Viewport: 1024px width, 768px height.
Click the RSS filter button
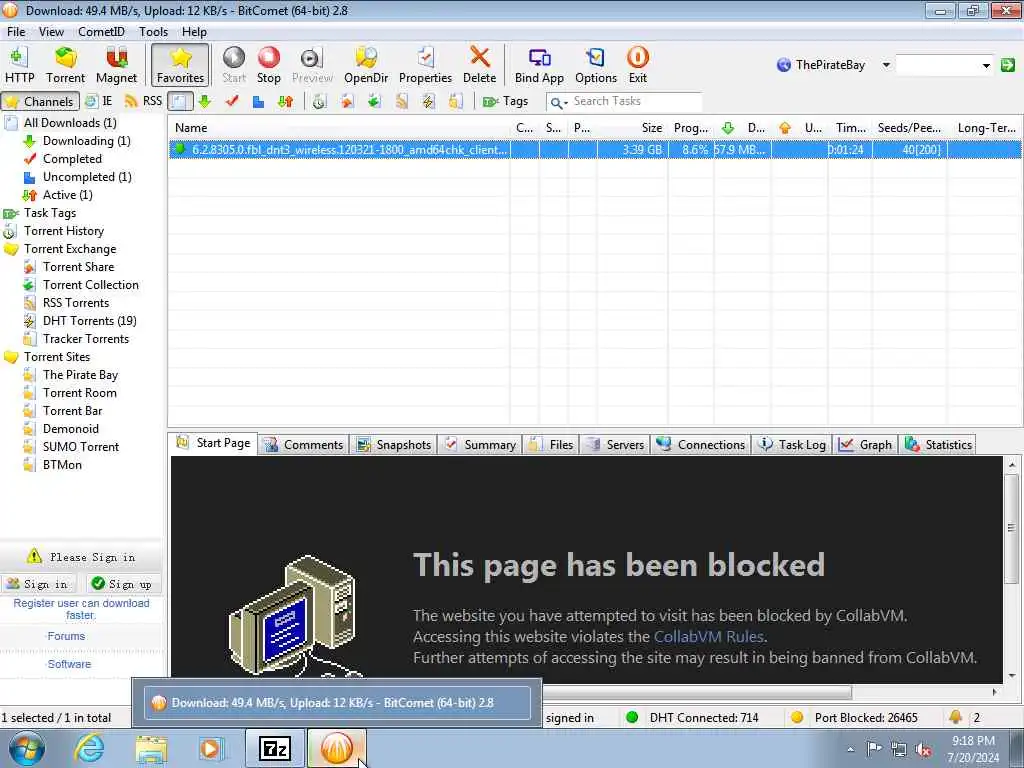pos(143,101)
